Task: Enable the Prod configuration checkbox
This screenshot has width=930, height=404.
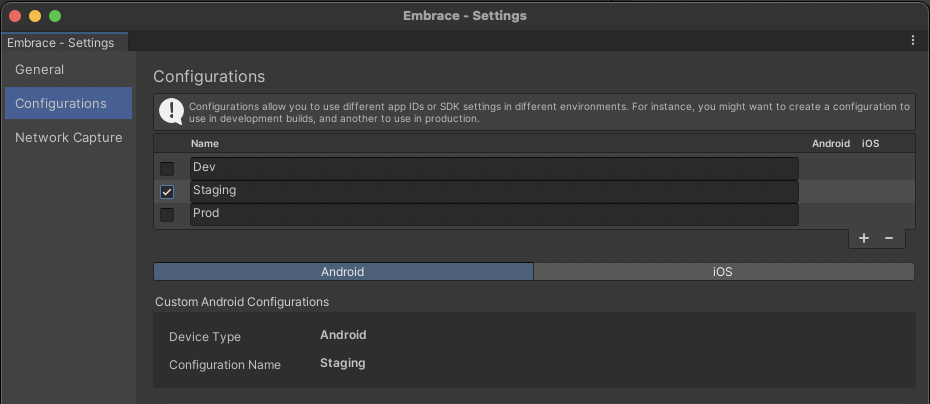Action: point(167,215)
